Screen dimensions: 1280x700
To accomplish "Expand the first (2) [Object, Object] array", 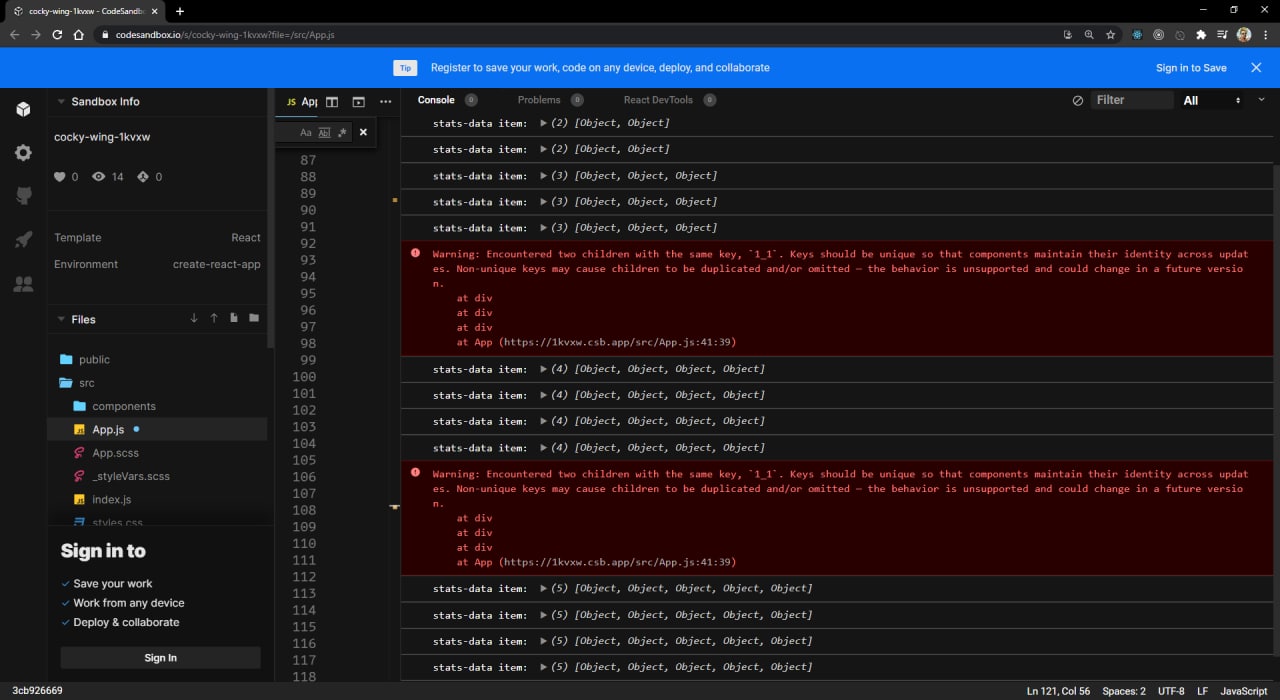I will point(543,123).
